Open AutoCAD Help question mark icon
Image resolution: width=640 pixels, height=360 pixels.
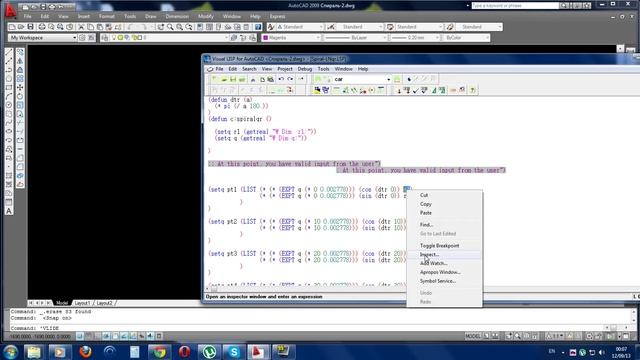click(258, 27)
